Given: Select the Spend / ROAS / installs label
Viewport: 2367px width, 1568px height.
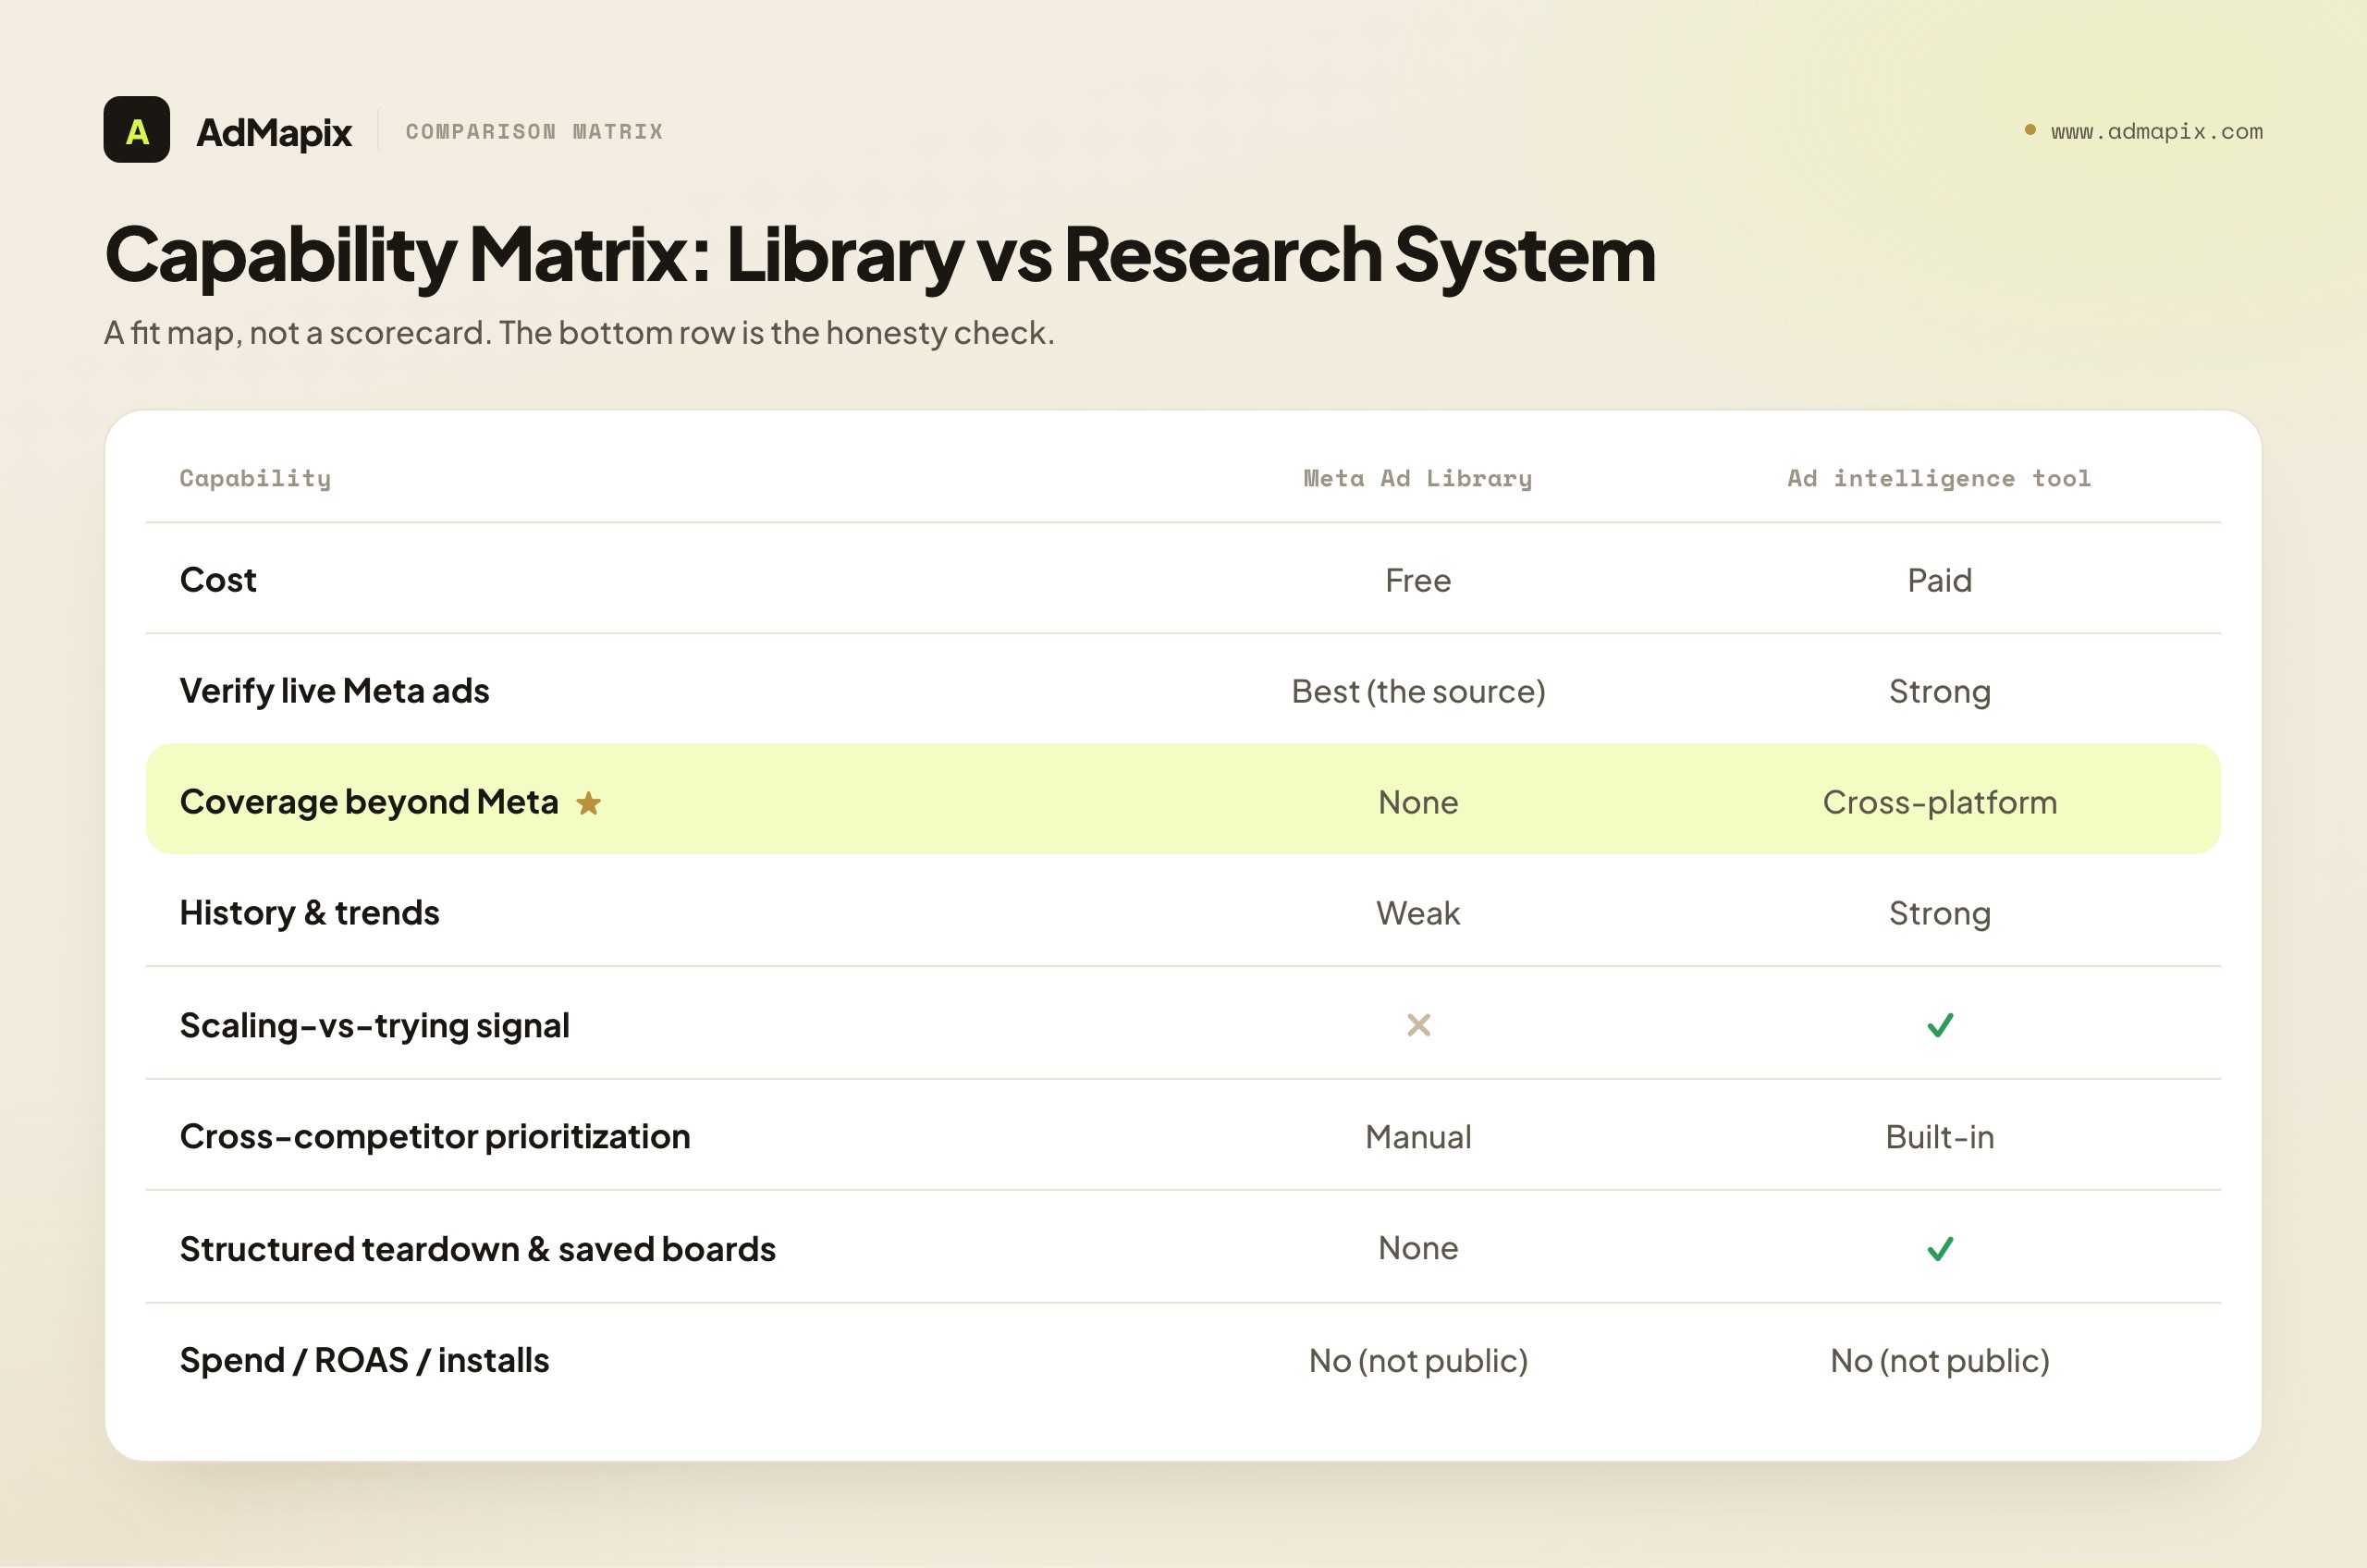Looking at the screenshot, I should click(x=364, y=1361).
